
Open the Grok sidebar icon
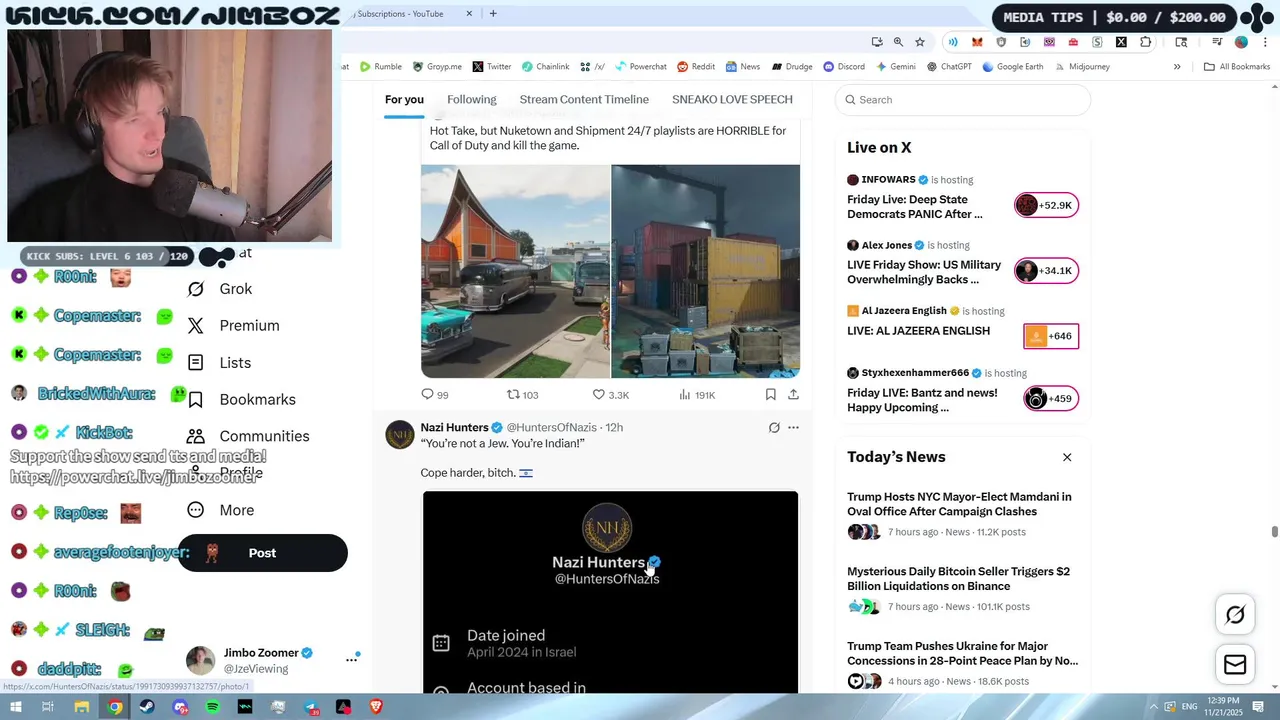196,289
